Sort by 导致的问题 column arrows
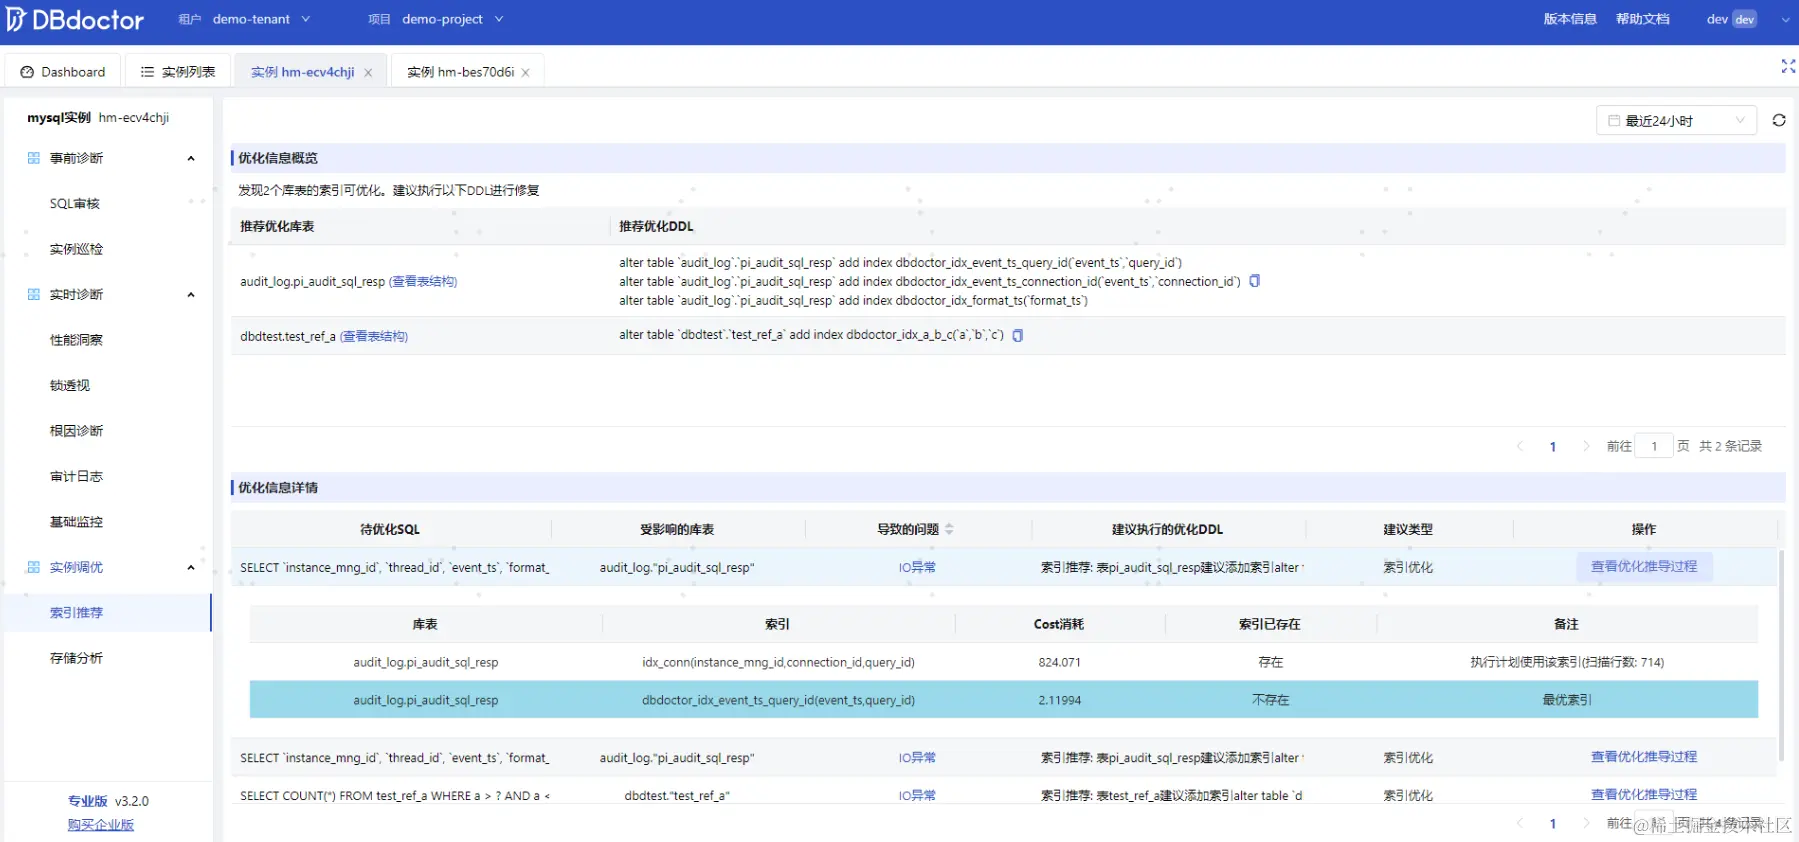Screen dimensions: 1799x842 949,529
